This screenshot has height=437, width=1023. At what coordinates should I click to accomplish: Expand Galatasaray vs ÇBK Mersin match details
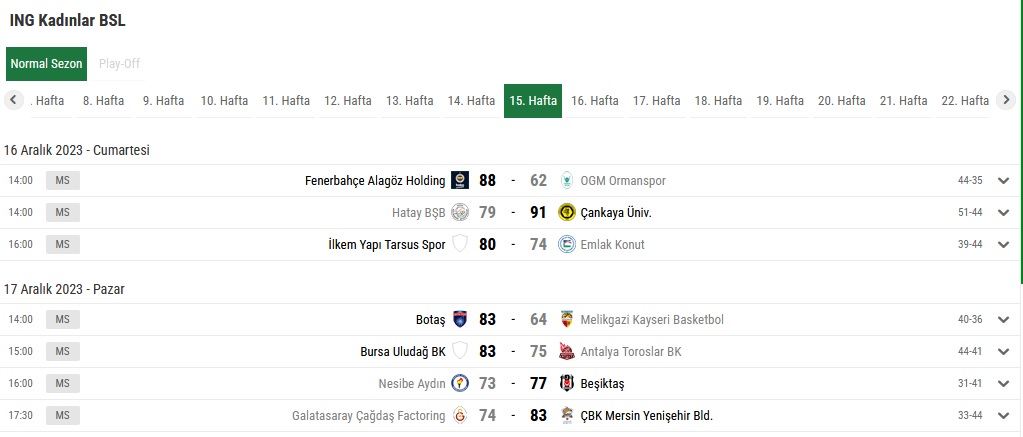pos(1004,416)
